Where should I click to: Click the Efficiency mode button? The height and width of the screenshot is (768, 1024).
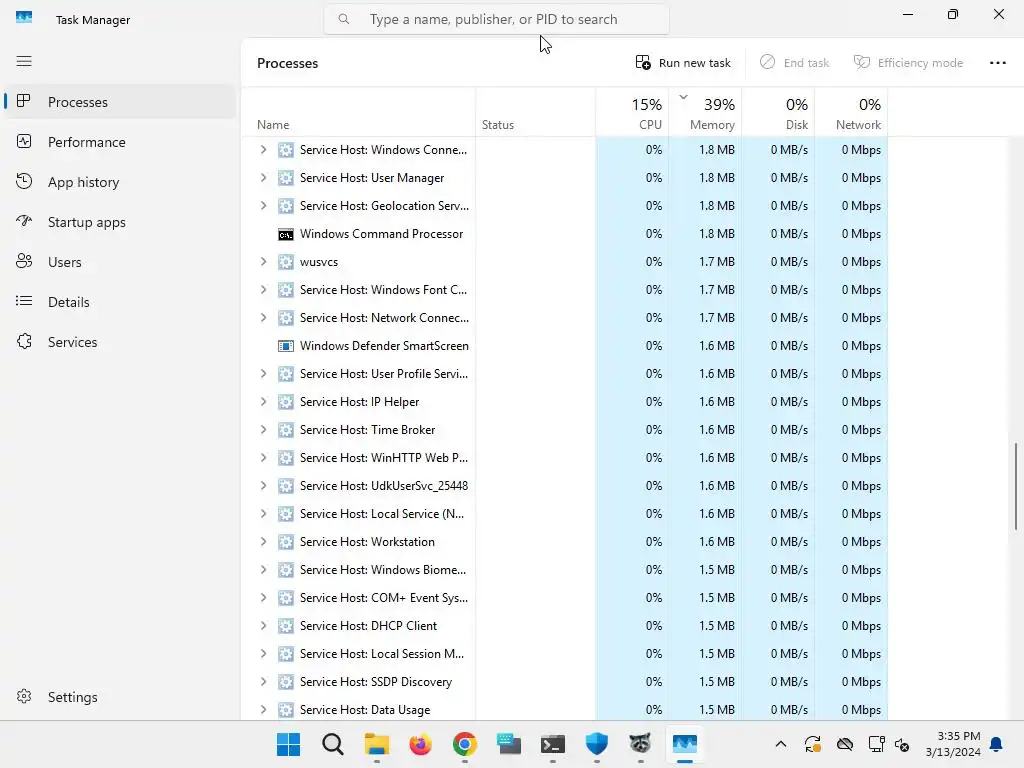pyautogui.click(x=908, y=63)
